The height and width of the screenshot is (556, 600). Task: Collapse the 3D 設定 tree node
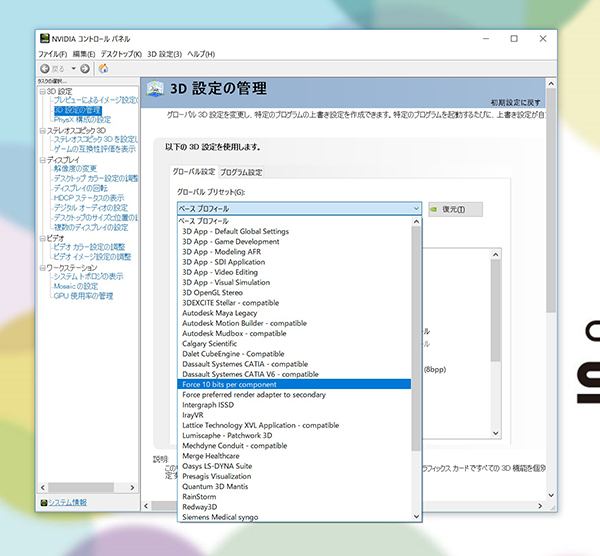pyautogui.click(x=42, y=91)
